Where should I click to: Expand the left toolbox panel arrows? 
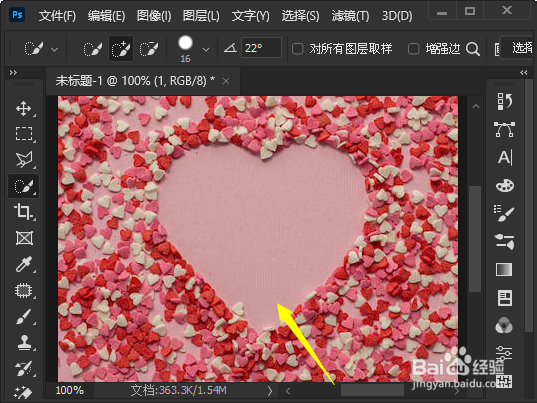(13, 73)
